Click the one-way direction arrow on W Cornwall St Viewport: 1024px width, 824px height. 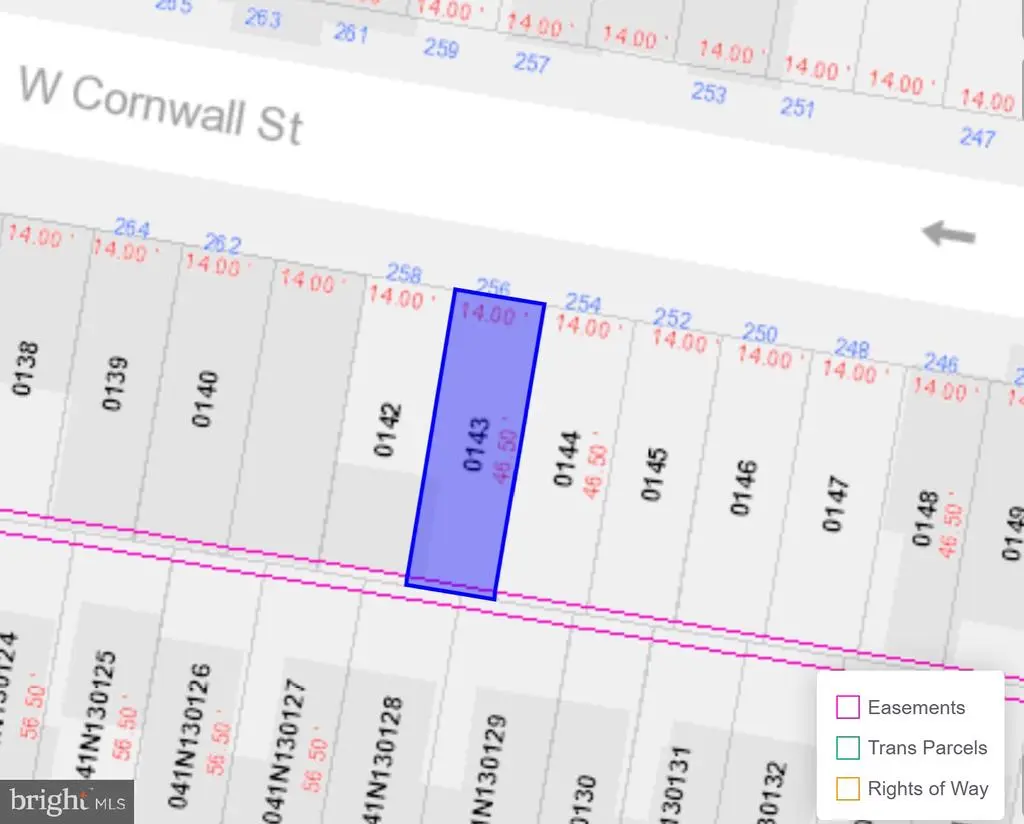948,234
